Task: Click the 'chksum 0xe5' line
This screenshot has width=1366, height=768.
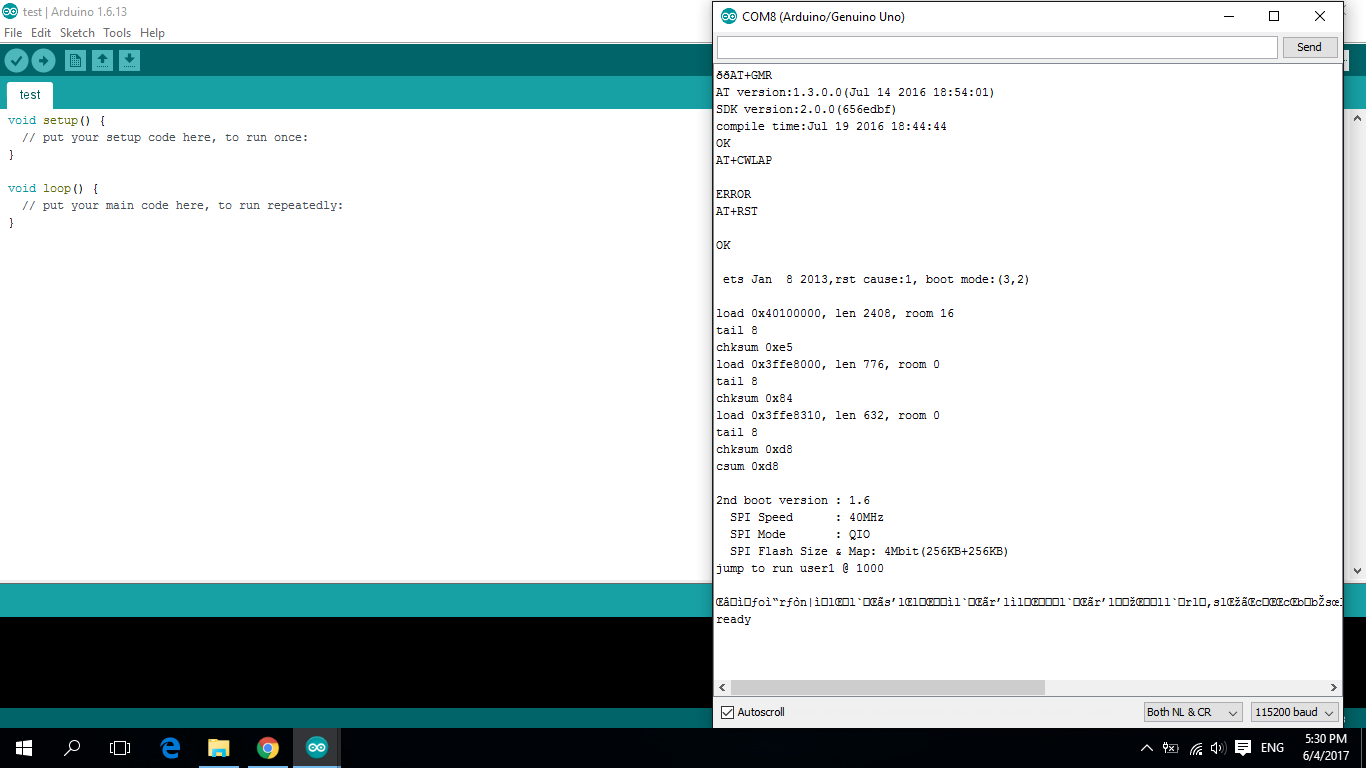Action: 754,347
